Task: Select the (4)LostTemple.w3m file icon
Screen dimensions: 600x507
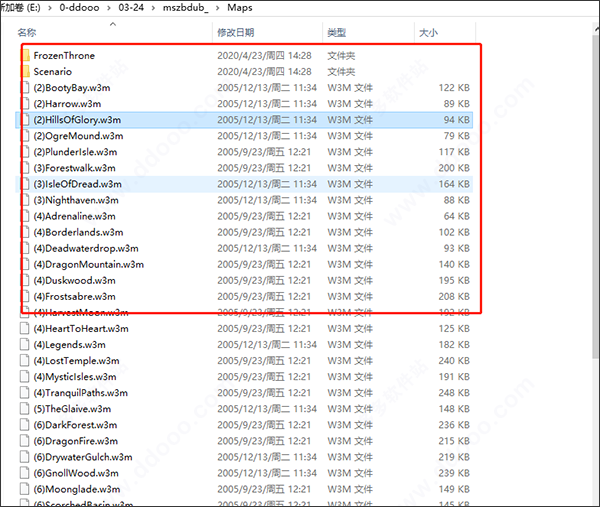Action: pos(25,361)
